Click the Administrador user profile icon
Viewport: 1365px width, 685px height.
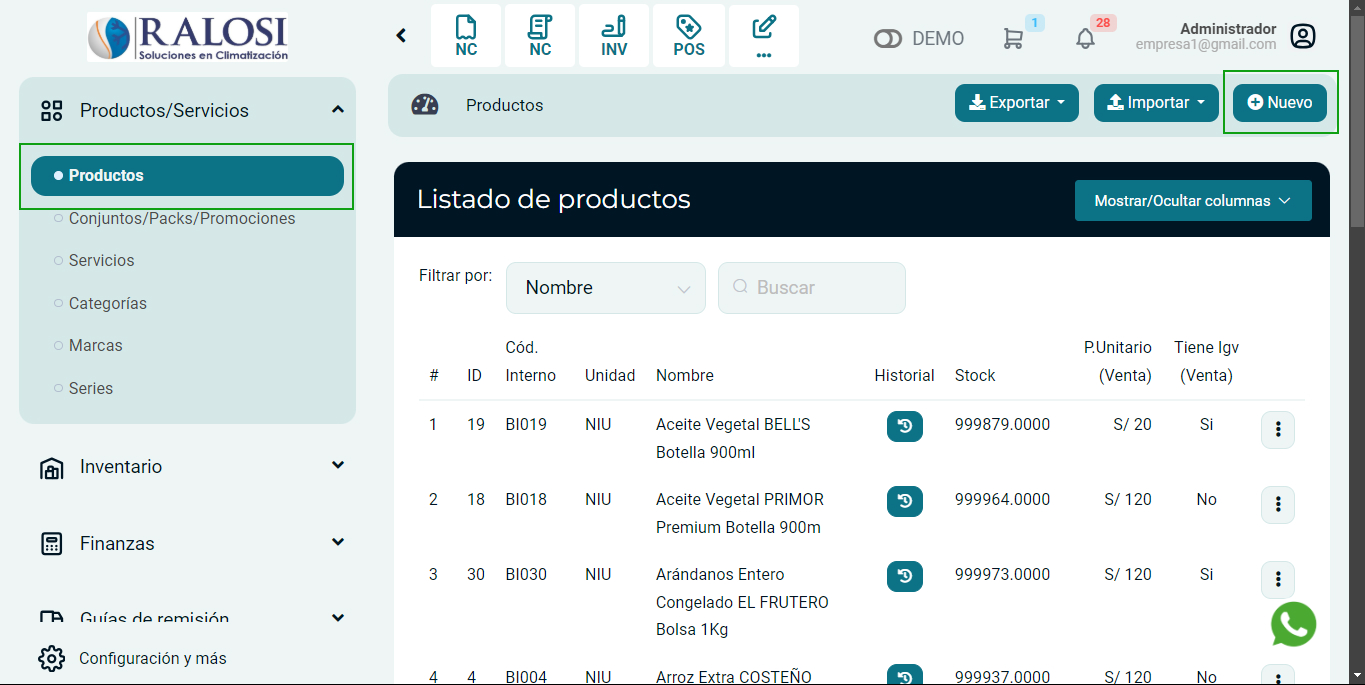coord(1302,37)
